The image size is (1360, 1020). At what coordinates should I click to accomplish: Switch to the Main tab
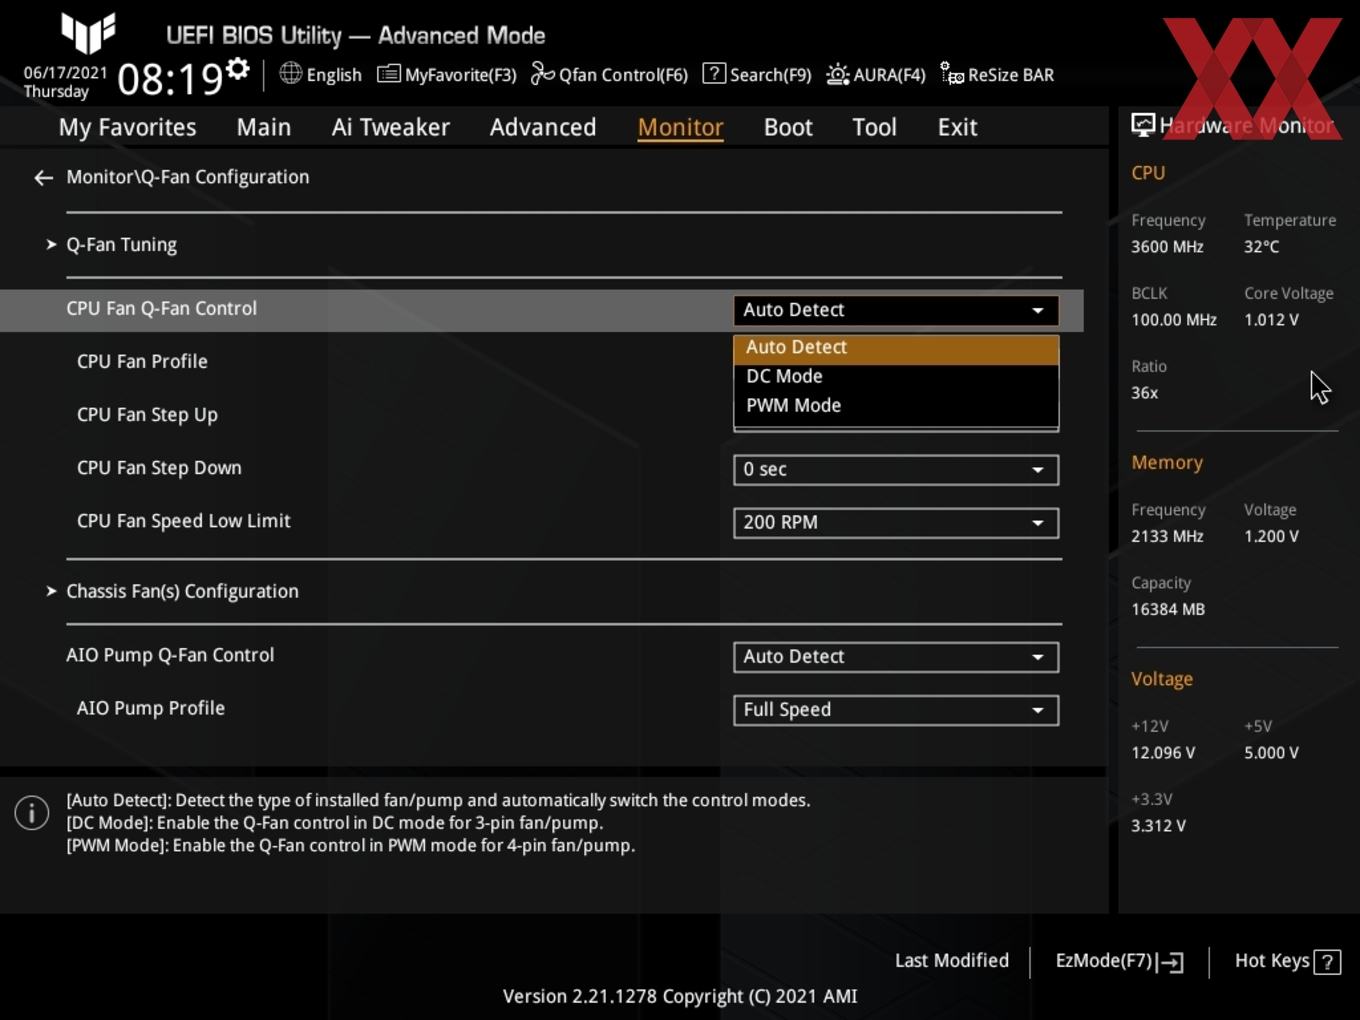[x=264, y=127]
